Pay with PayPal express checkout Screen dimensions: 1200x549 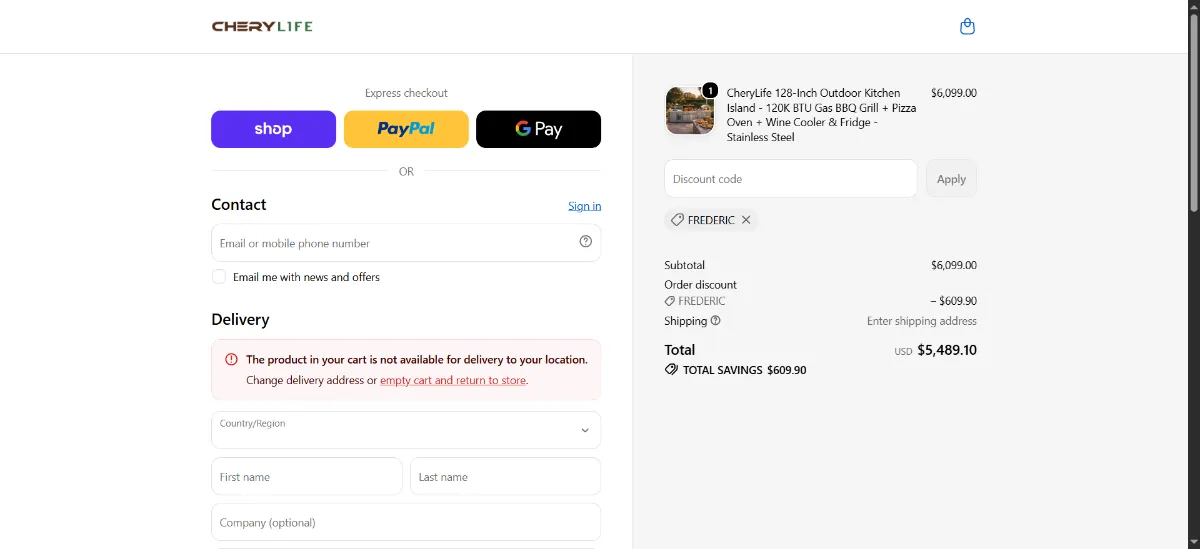406,129
